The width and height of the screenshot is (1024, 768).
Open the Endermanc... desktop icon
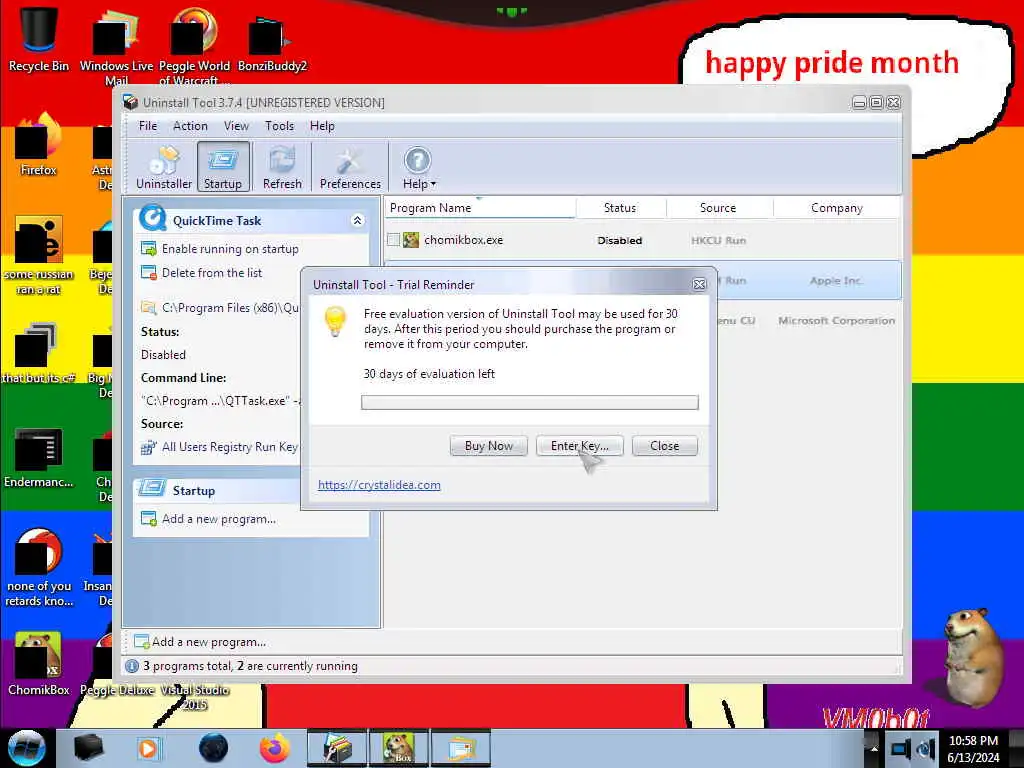39,457
